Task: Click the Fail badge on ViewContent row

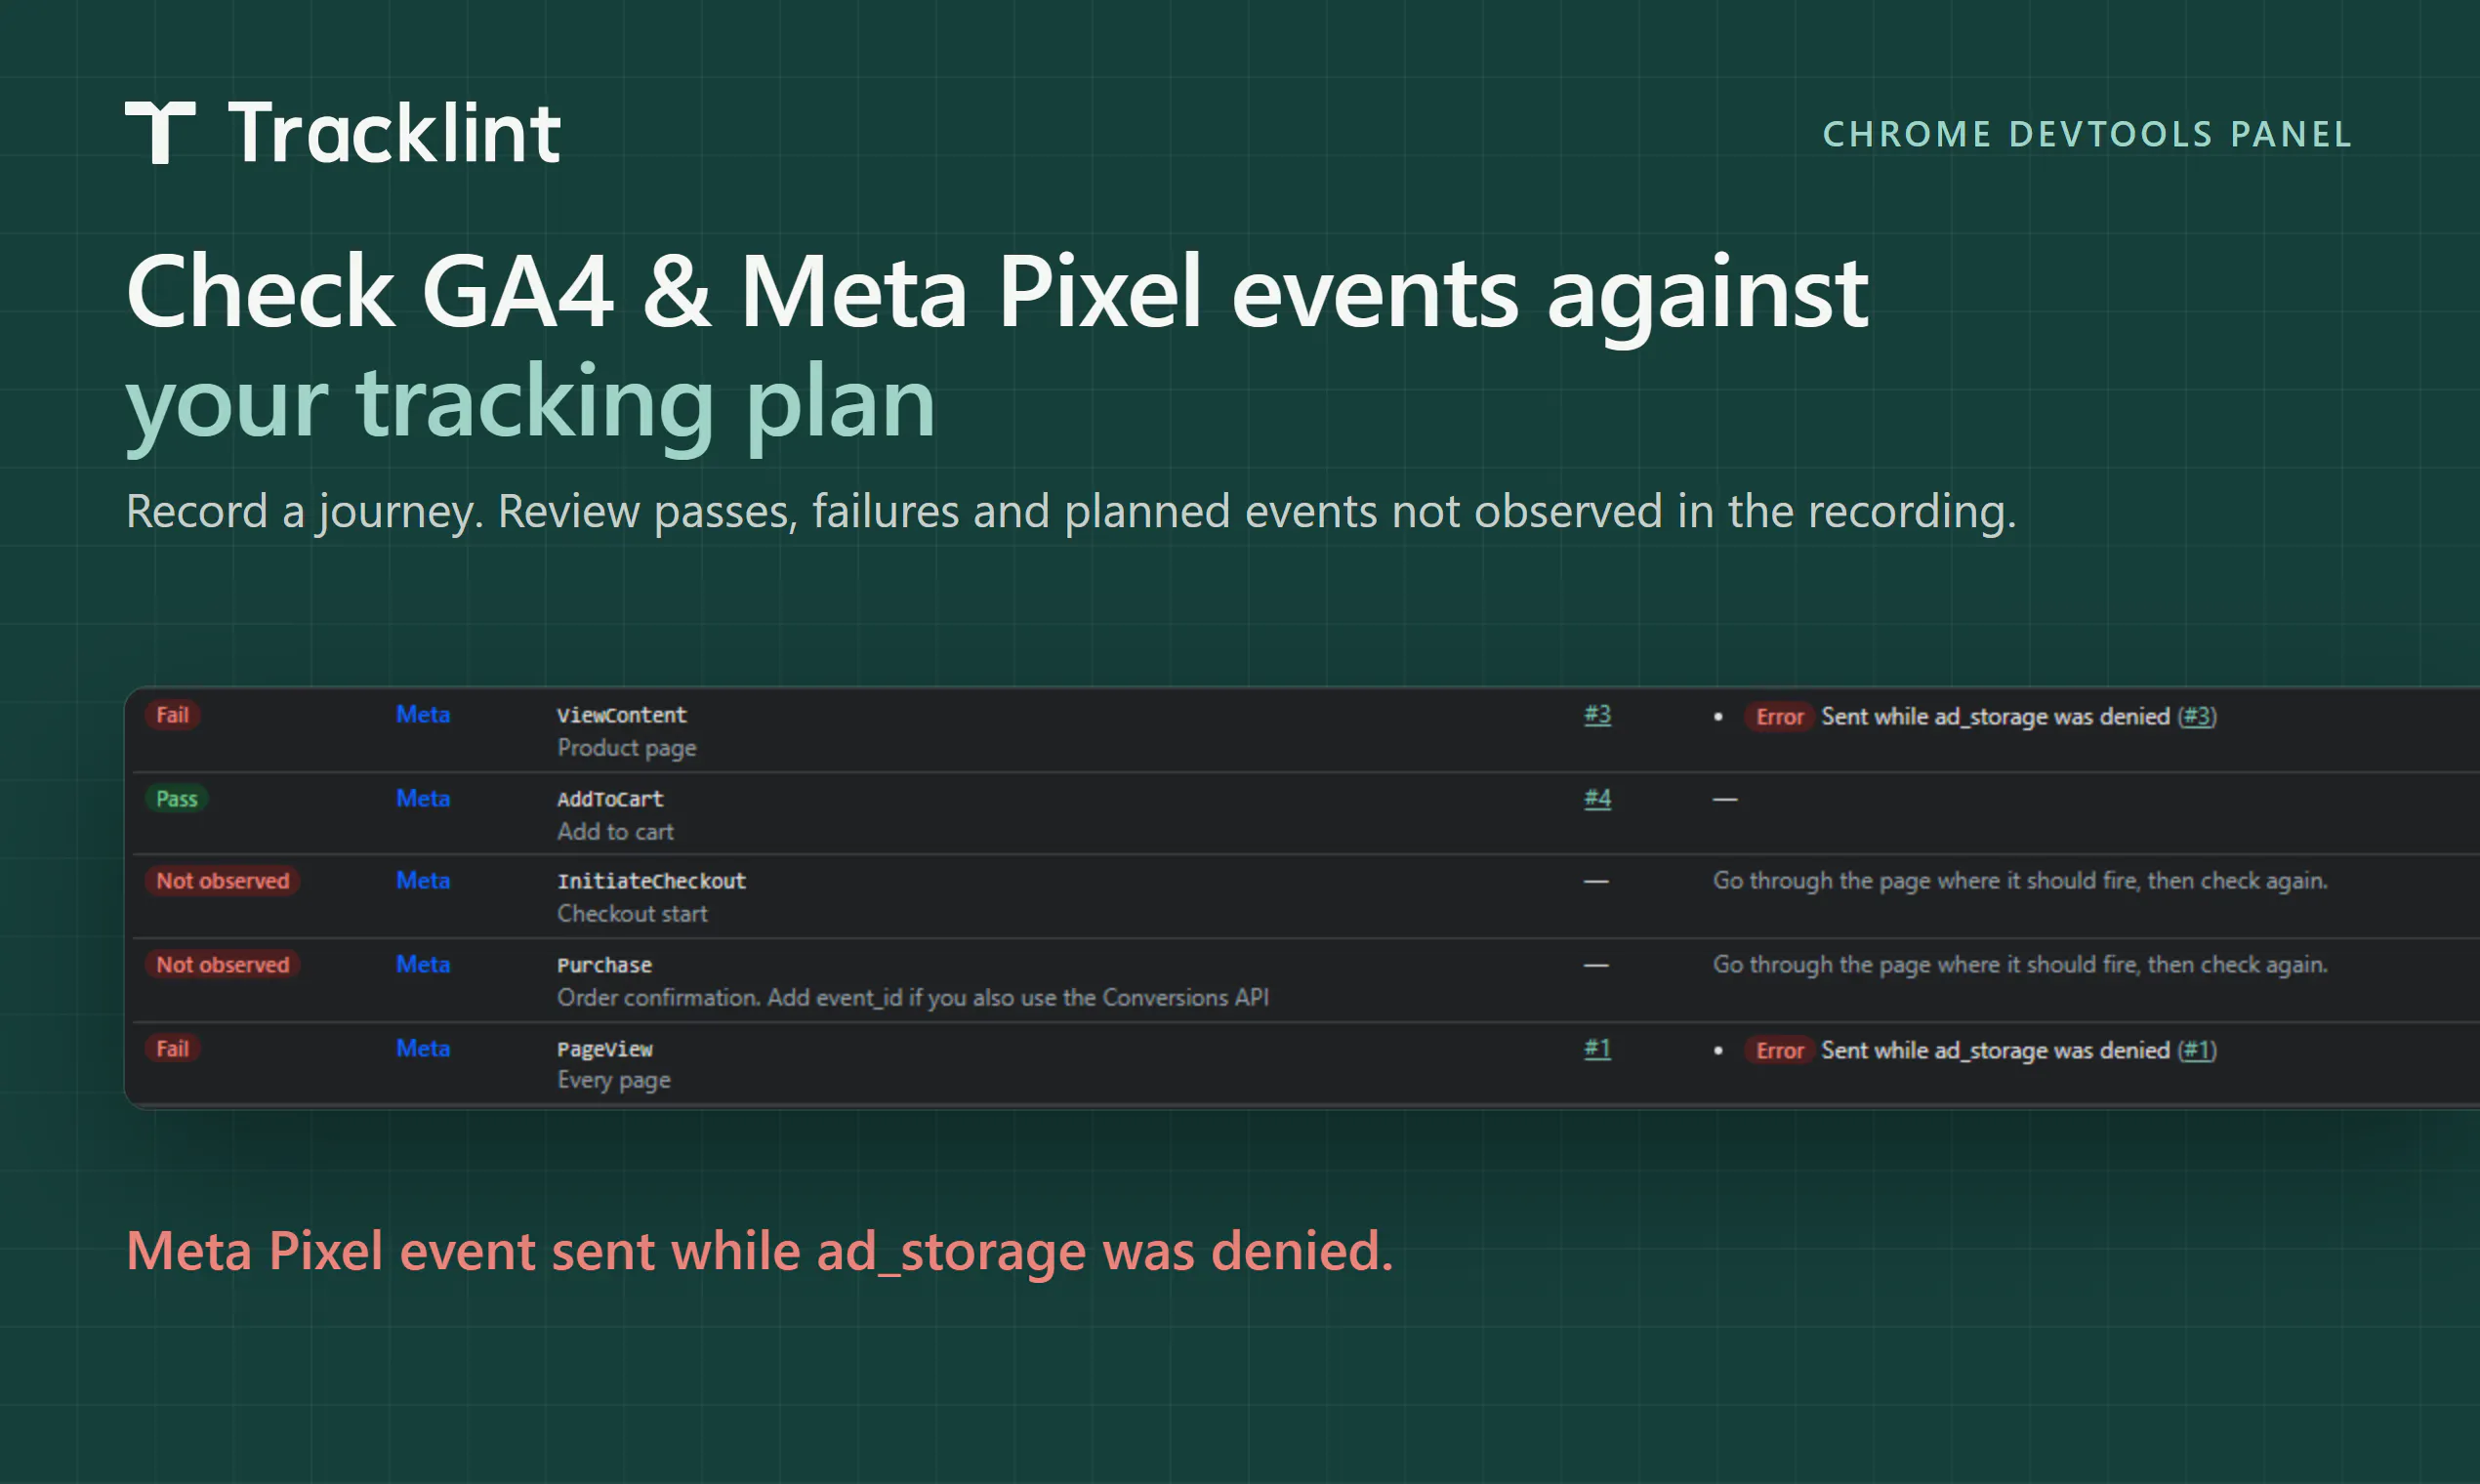Action: coord(172,715)
